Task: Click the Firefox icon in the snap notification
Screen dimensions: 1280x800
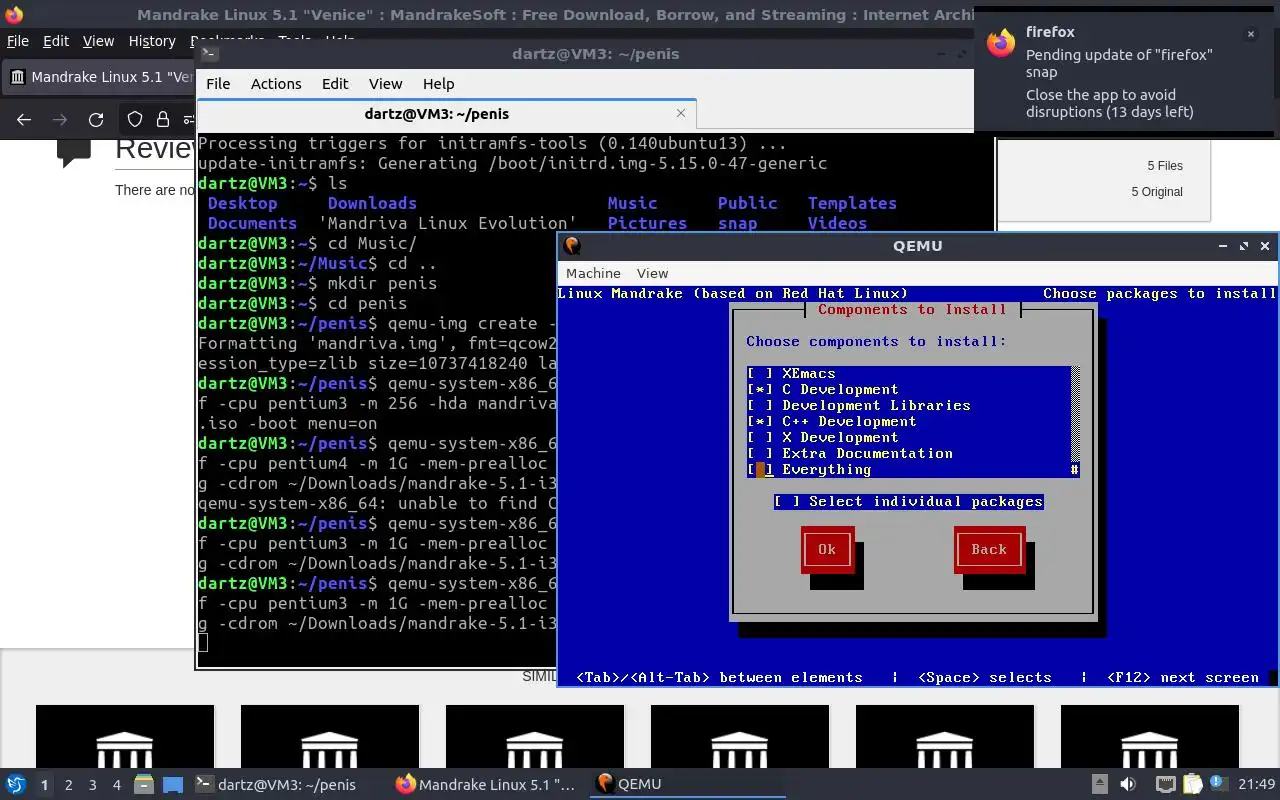Action: click(x=1000, y=43)
